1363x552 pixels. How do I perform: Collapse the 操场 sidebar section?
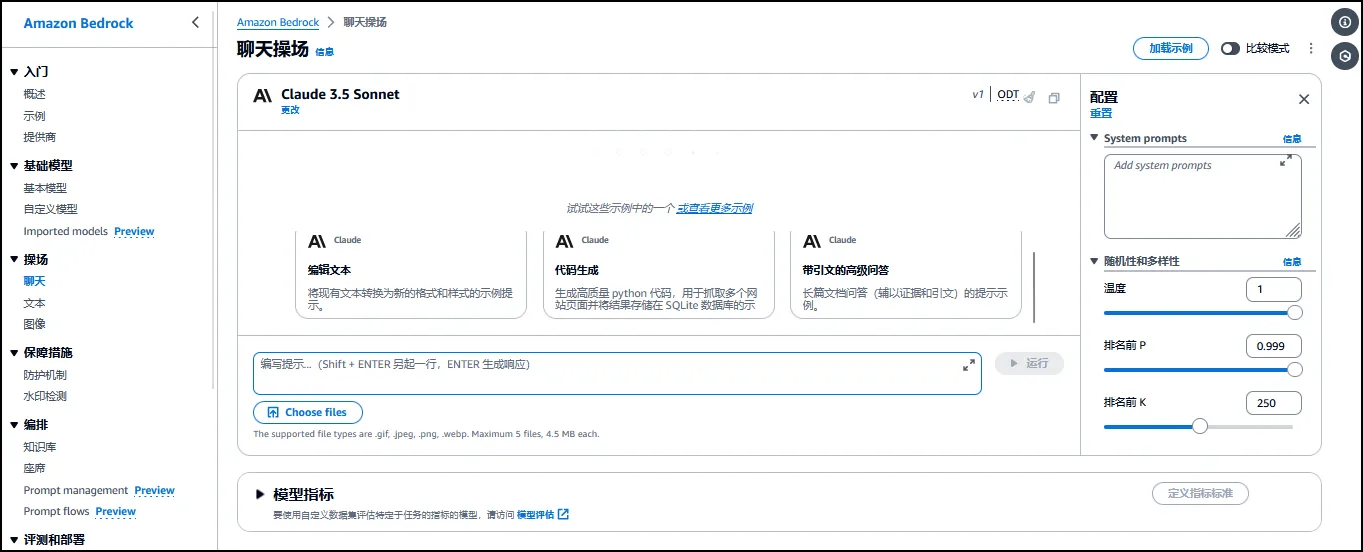(x=14, y=260)
